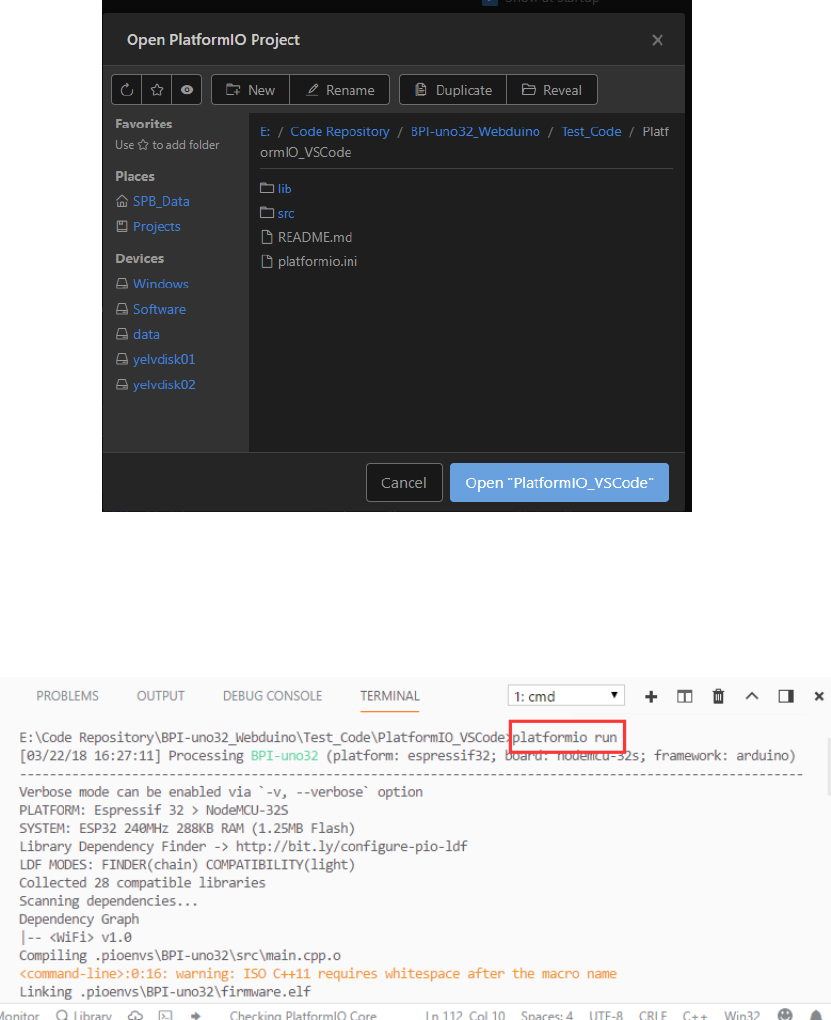The height and width of the screenshot is (1020, 831).
Task: Open Projects place
Action: pos(157,226)
